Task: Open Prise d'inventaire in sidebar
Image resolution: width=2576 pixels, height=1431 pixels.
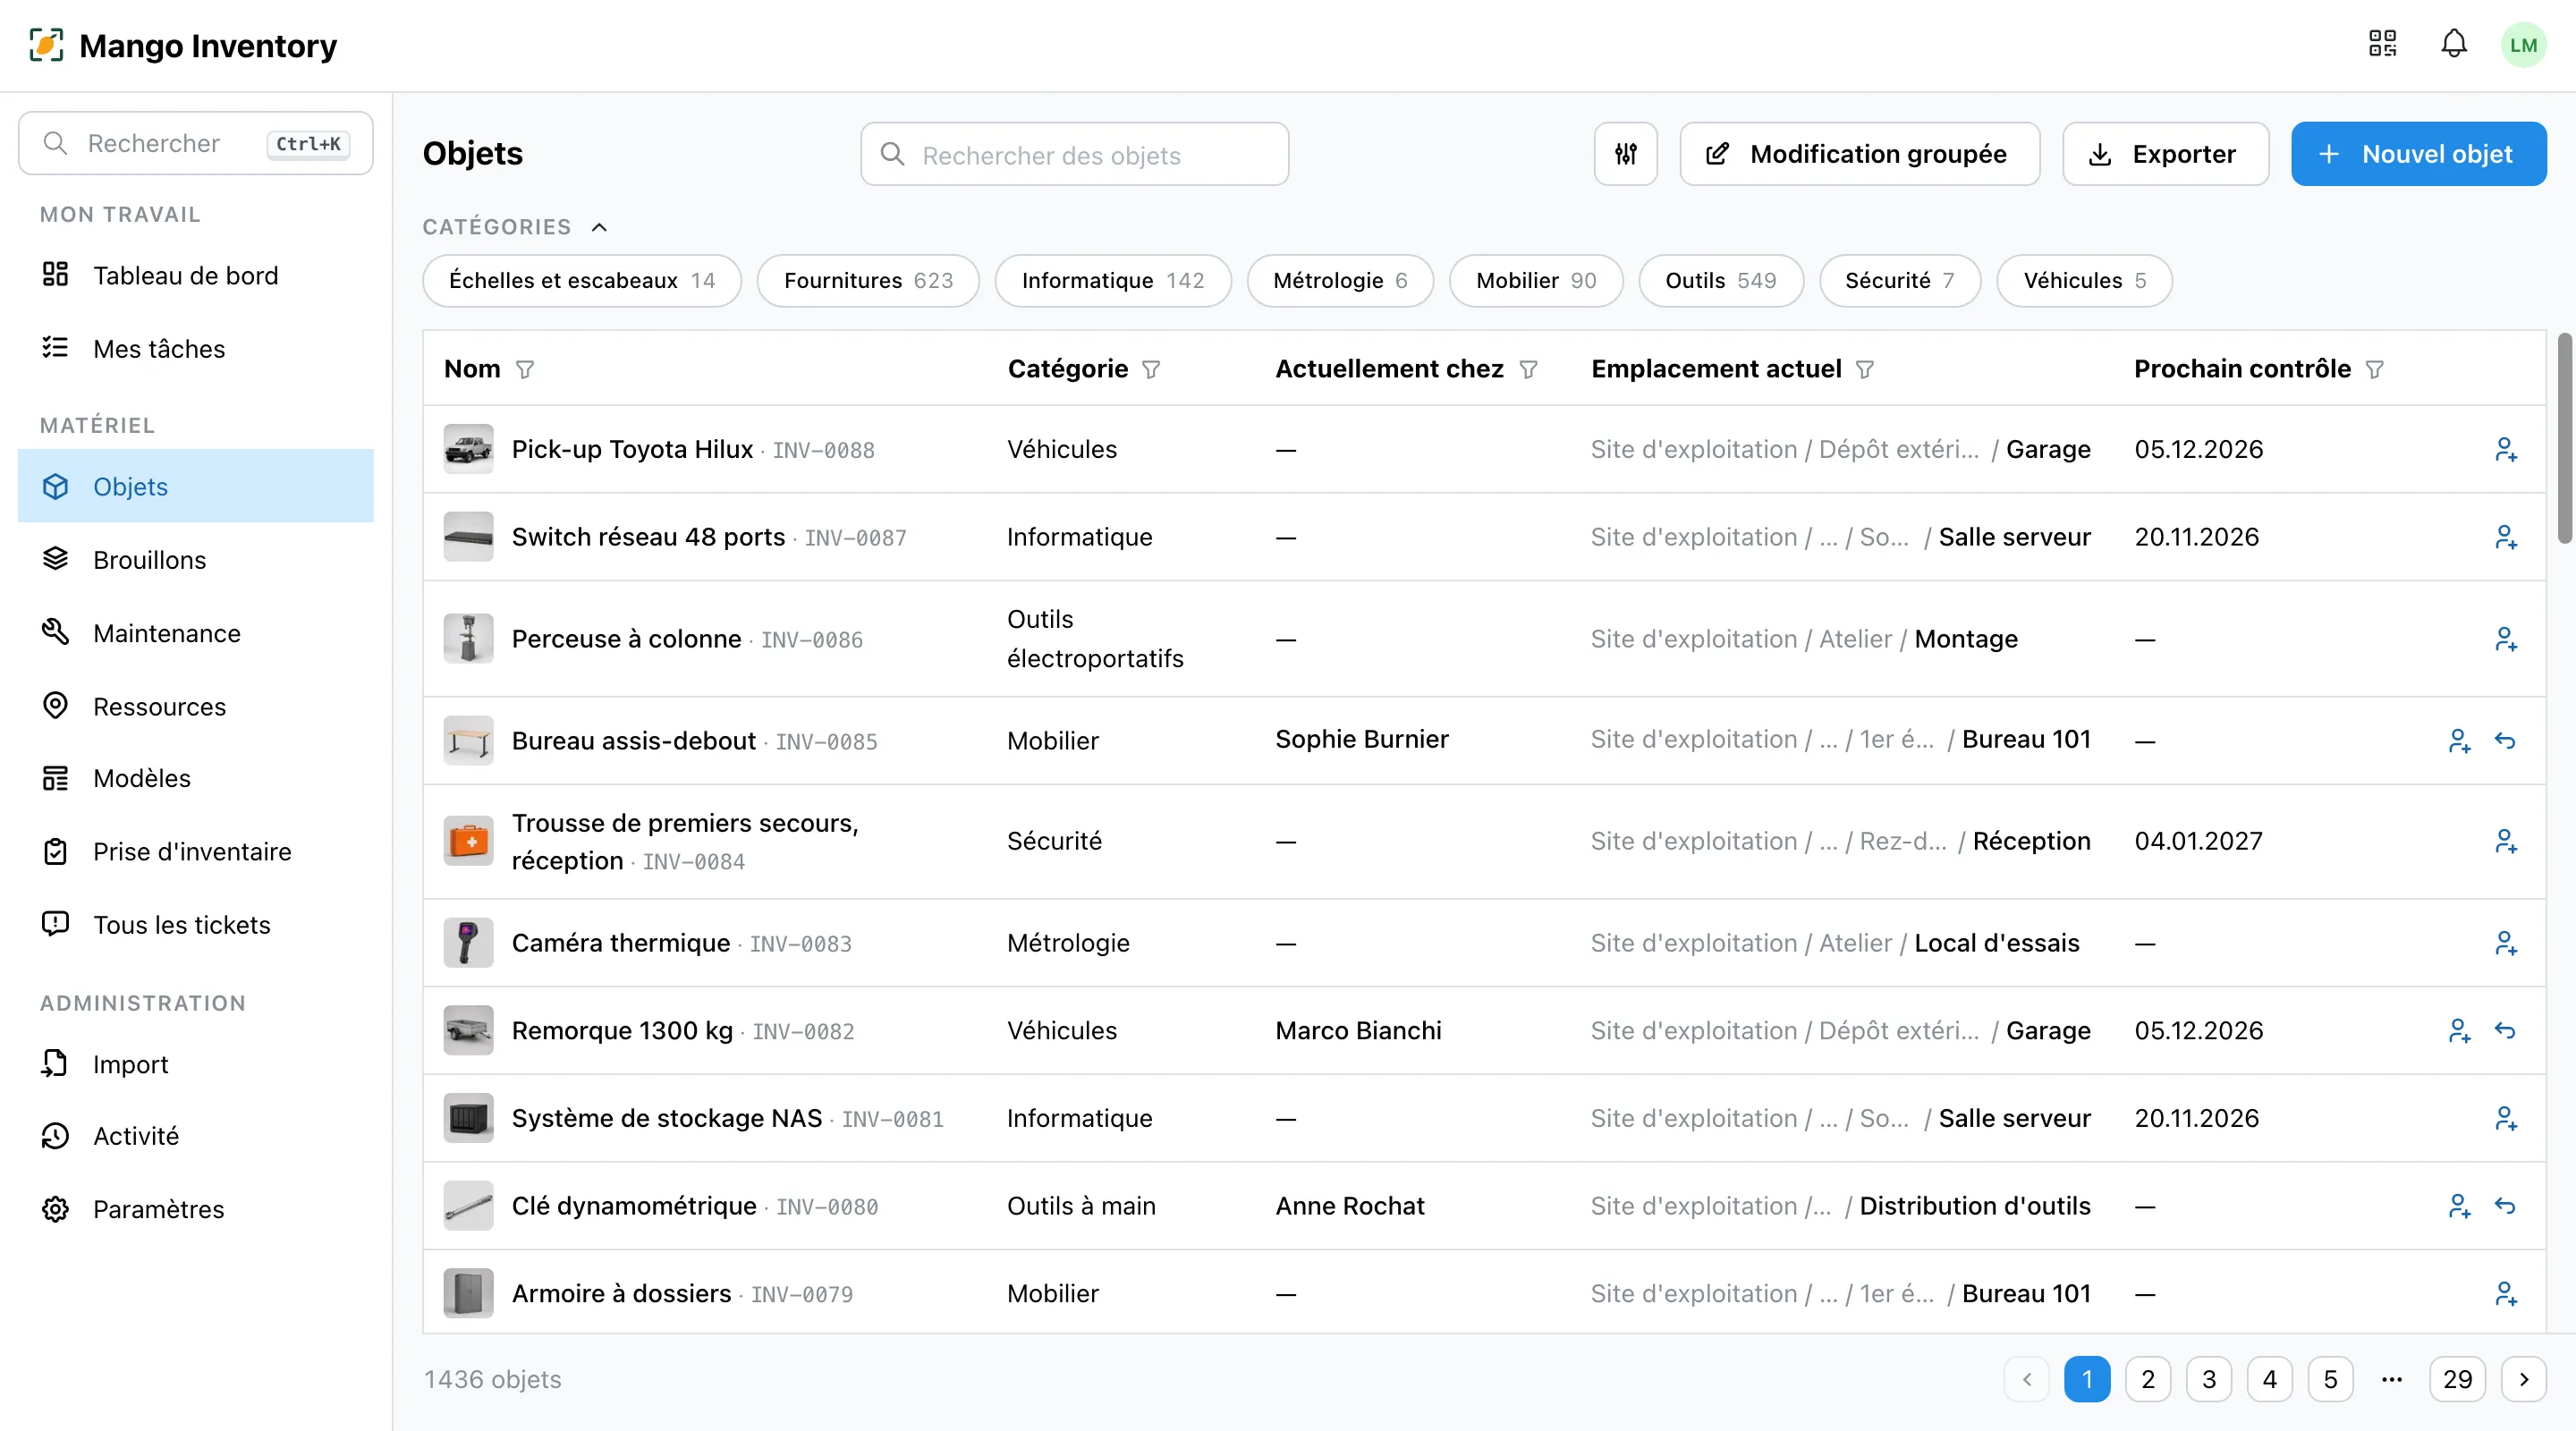Action: (x=196, y=851)
